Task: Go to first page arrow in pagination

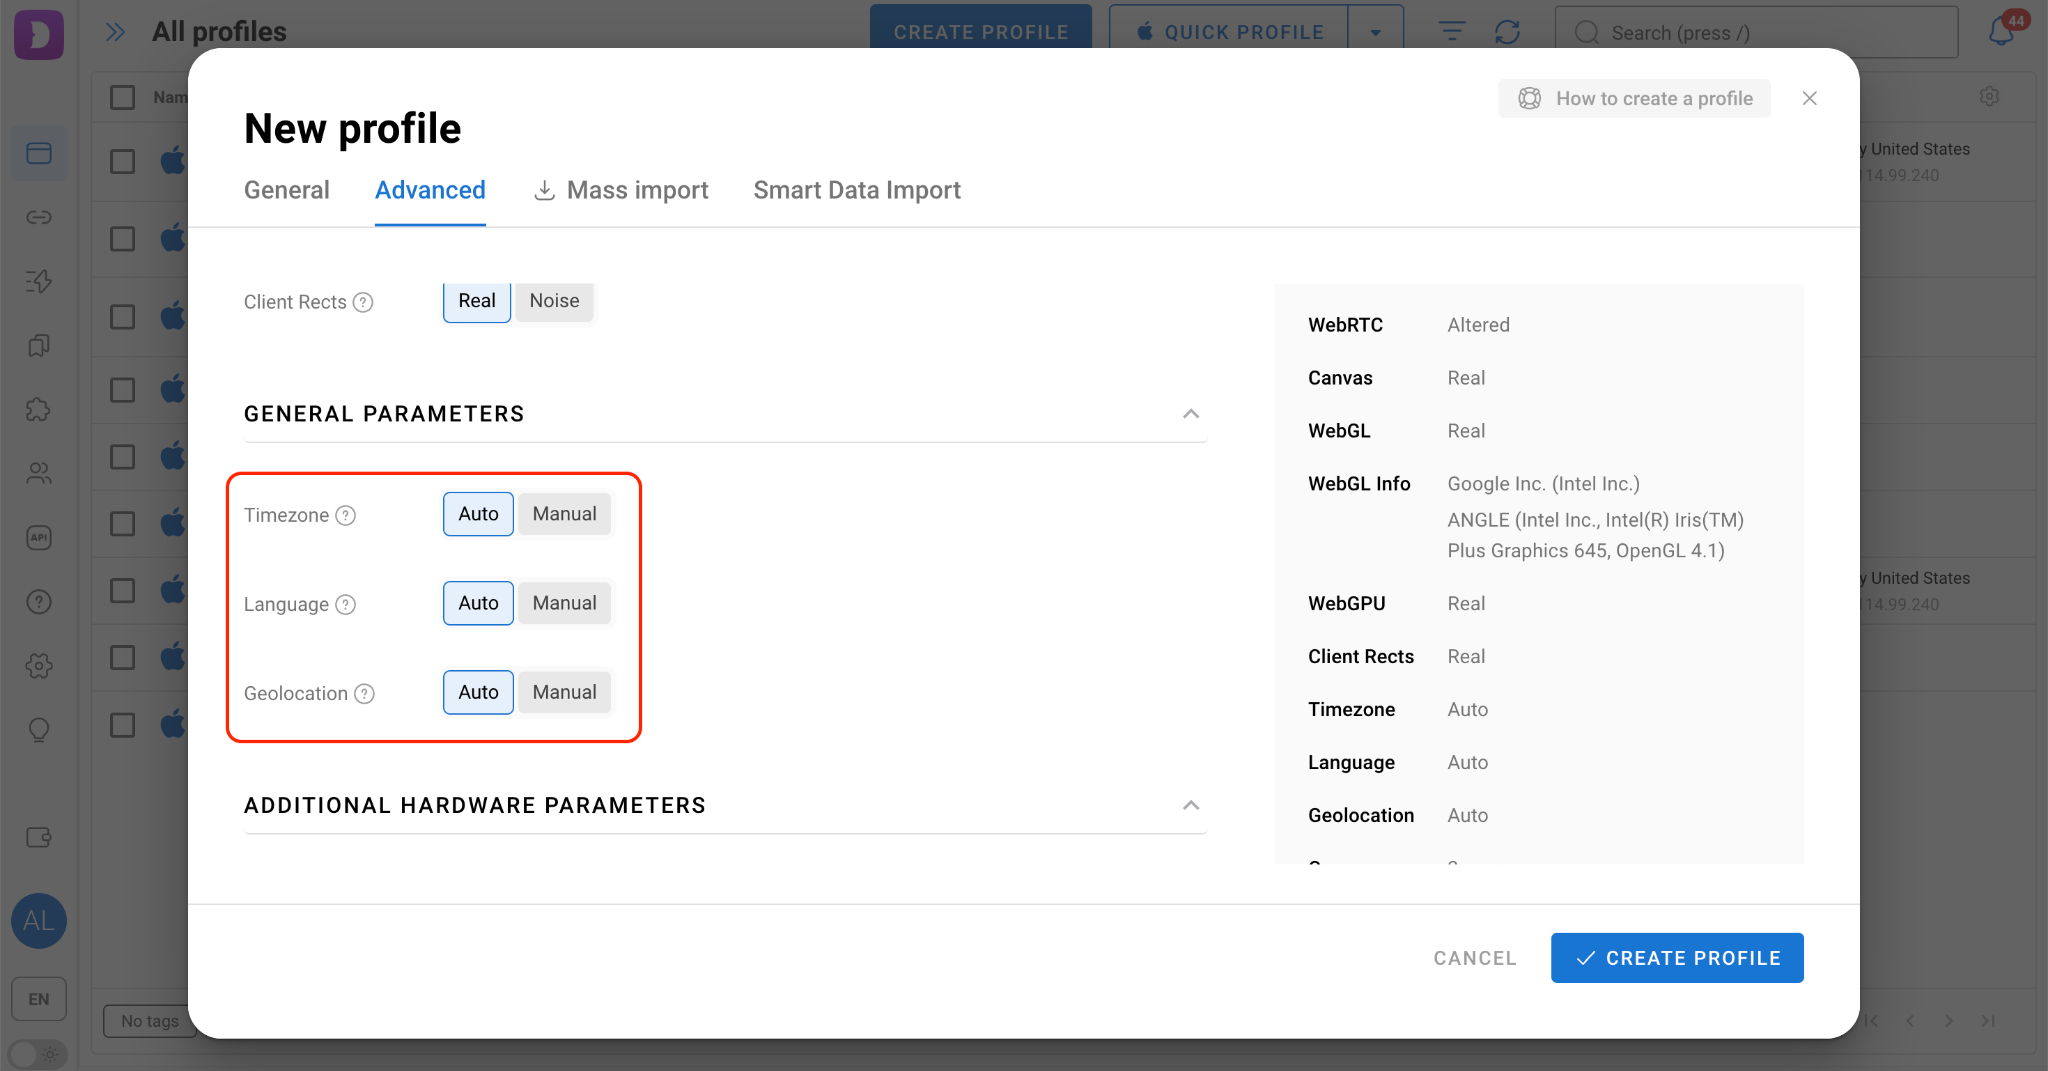Action: [x=1871, y=1020]
